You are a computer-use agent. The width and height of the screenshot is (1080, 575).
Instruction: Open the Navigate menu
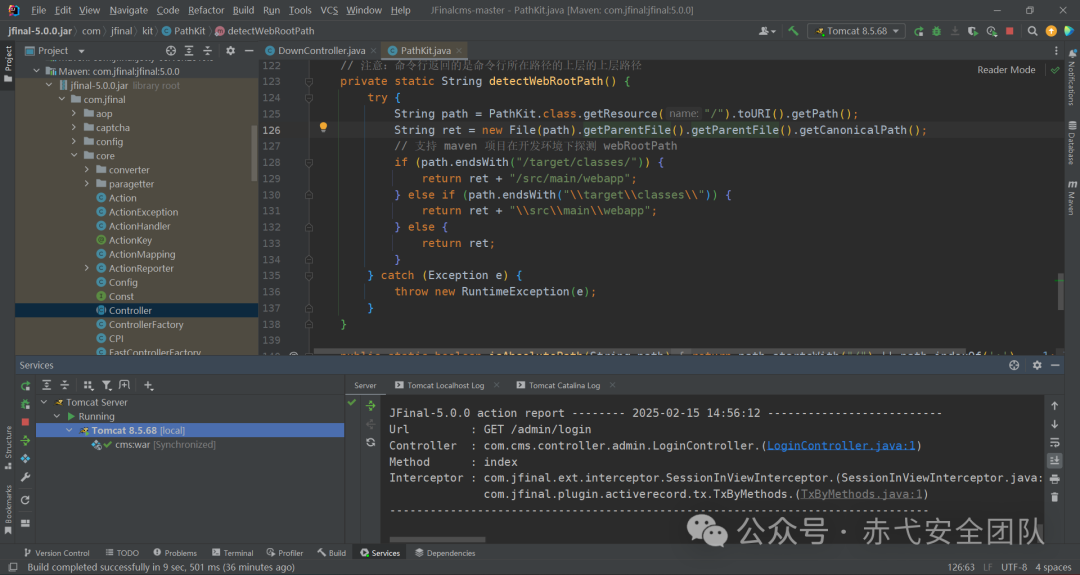128,10
